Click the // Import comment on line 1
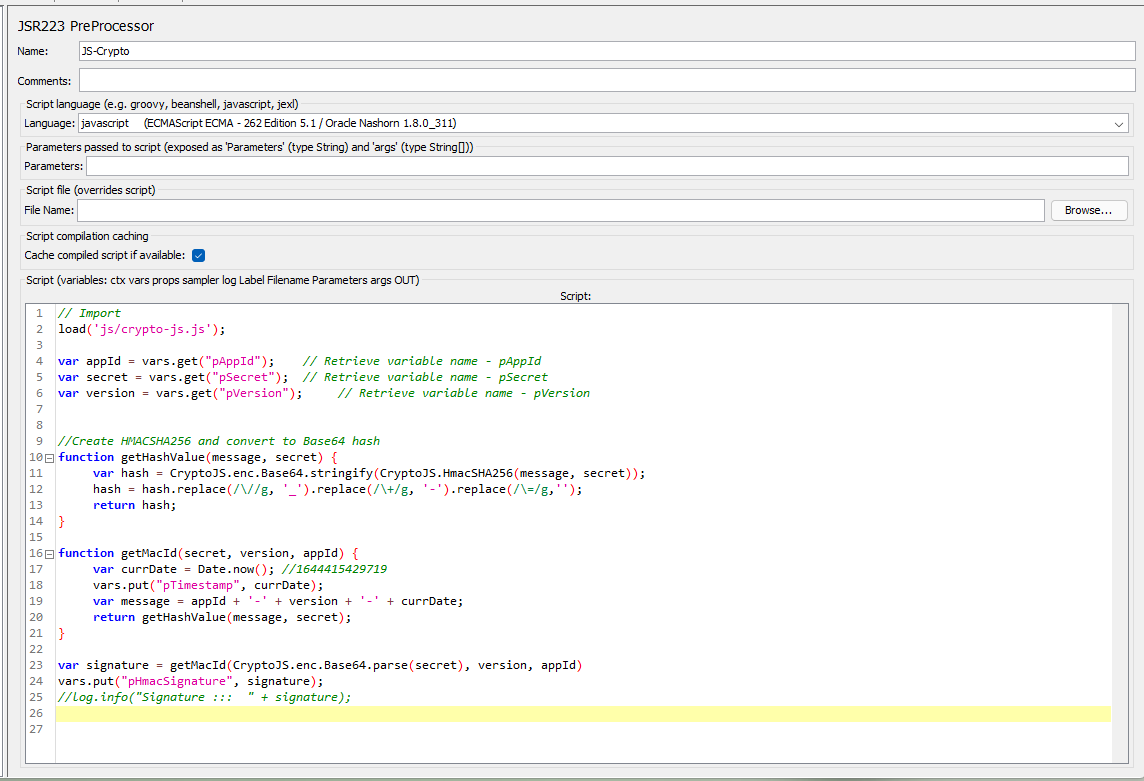 tap(89, 313)
